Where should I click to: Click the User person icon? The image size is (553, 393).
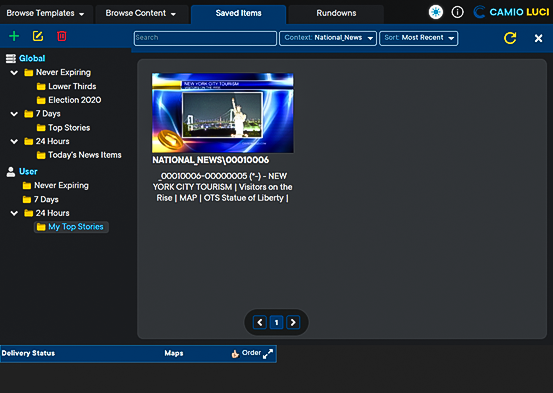click(x=11, y=172)
